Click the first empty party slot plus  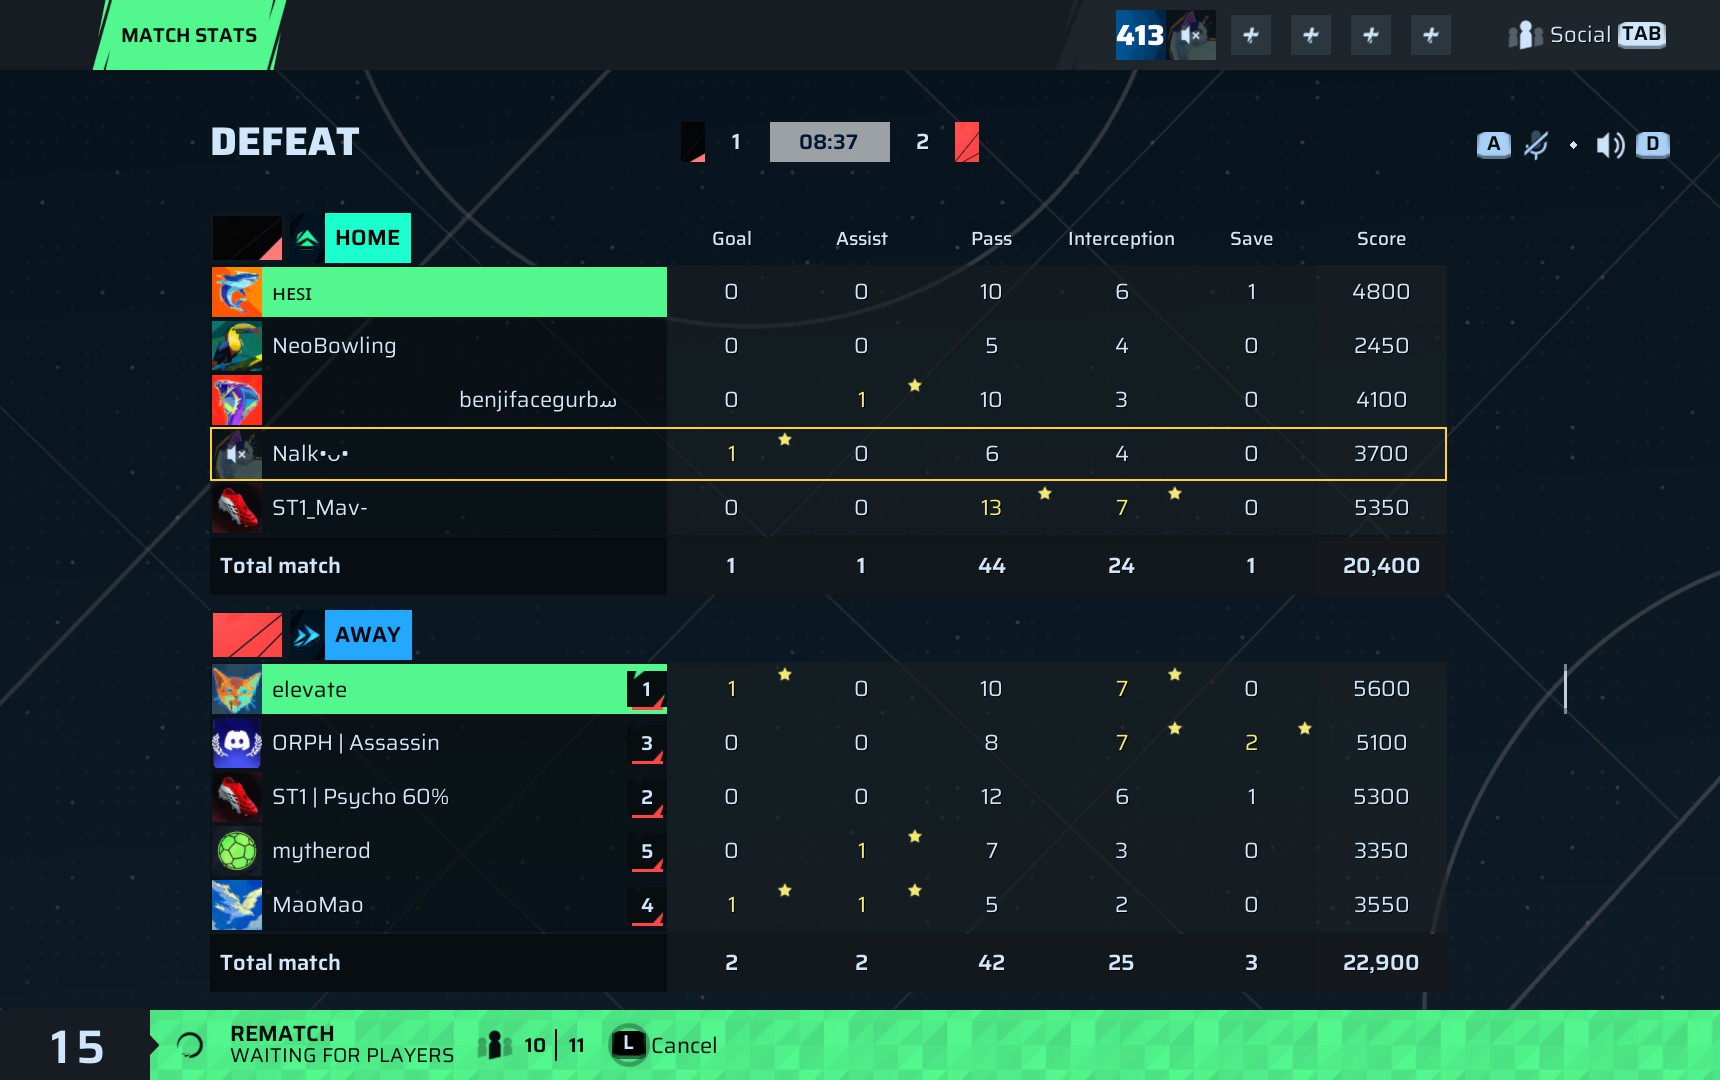coord(1250,35)
